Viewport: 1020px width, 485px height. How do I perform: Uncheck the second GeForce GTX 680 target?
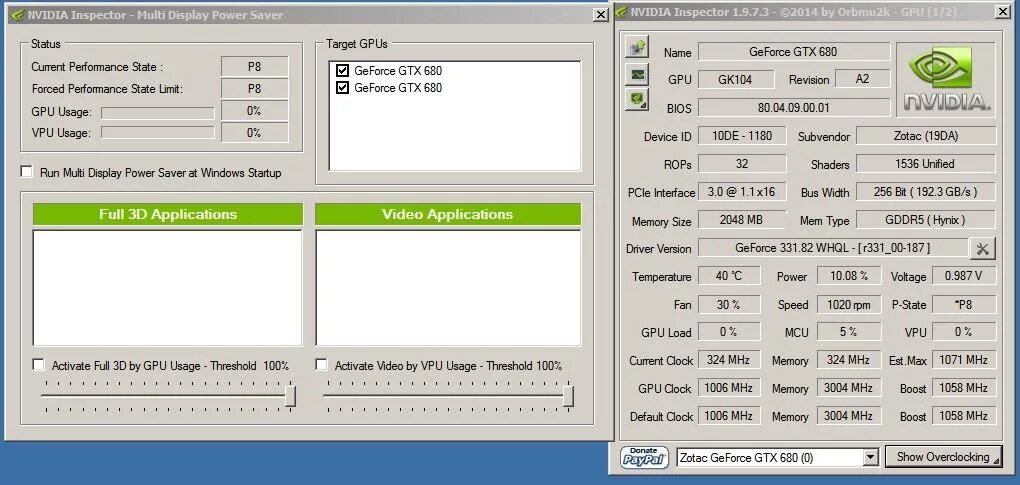343,87
